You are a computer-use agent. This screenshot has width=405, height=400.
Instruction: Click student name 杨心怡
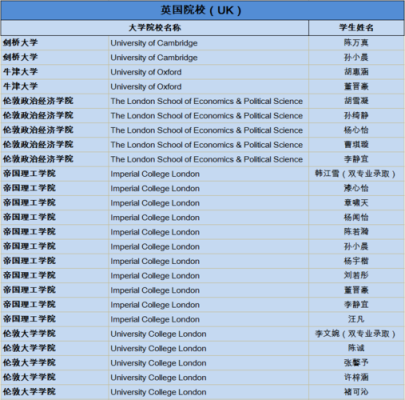point(356,130)
